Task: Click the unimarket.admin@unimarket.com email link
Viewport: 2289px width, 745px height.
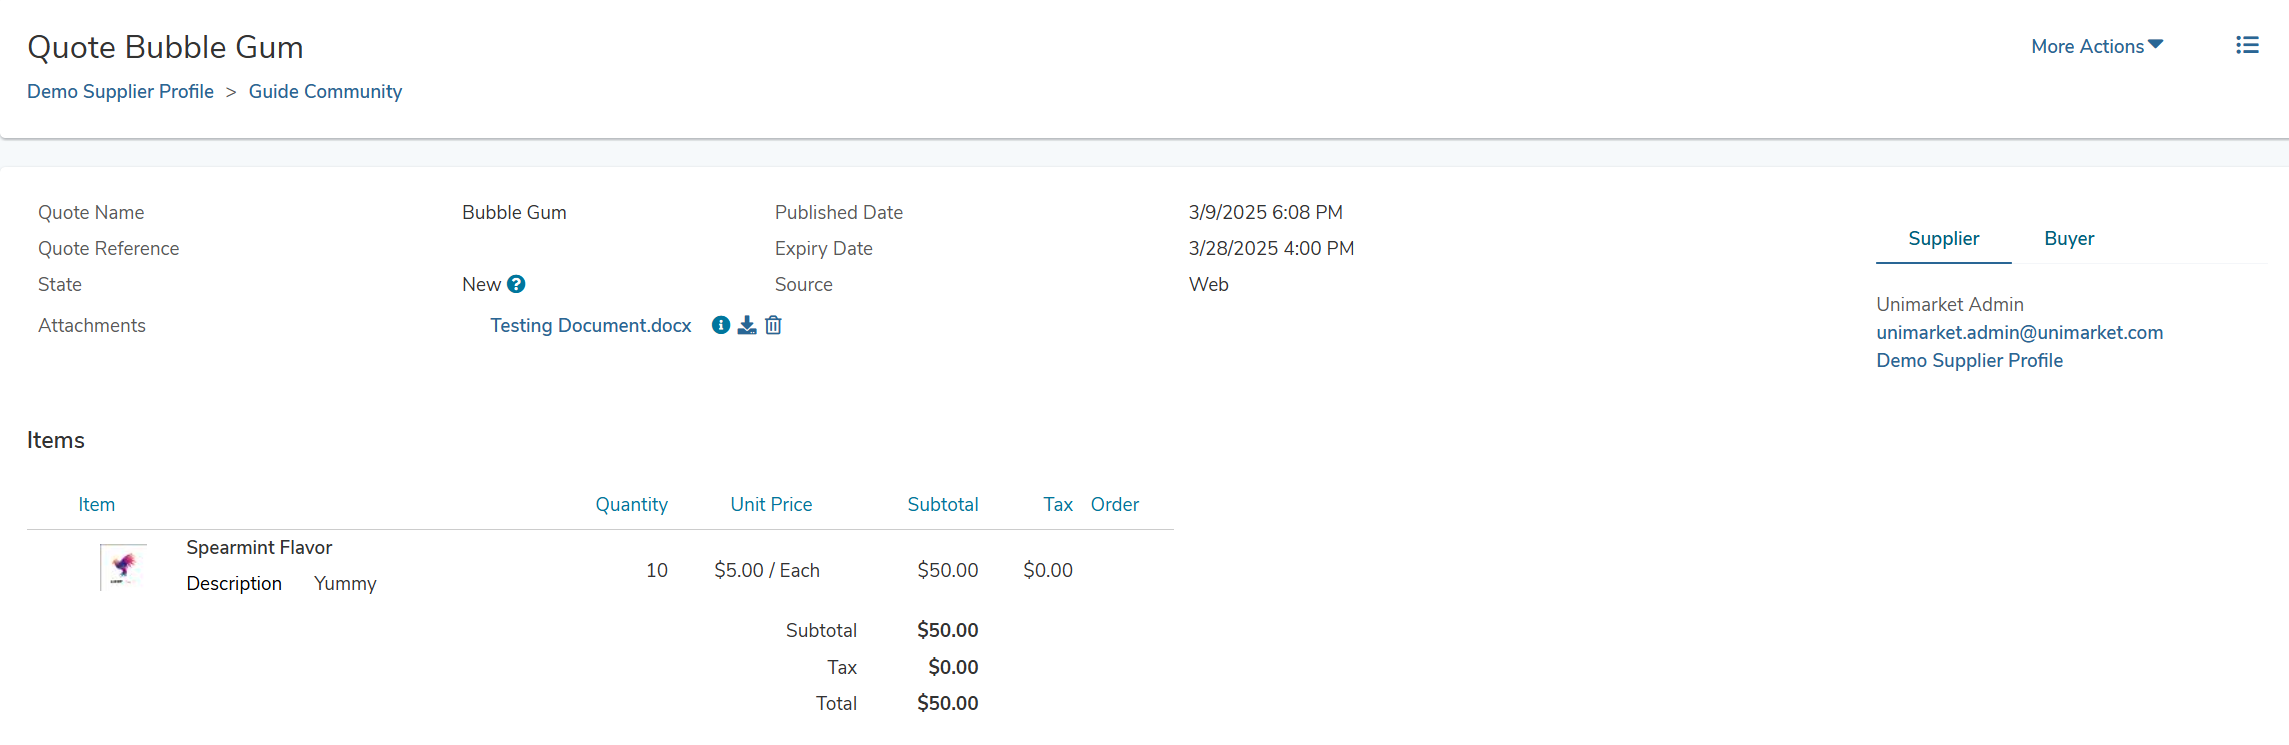Action: pyautogui.click(x=2019, y=332)
